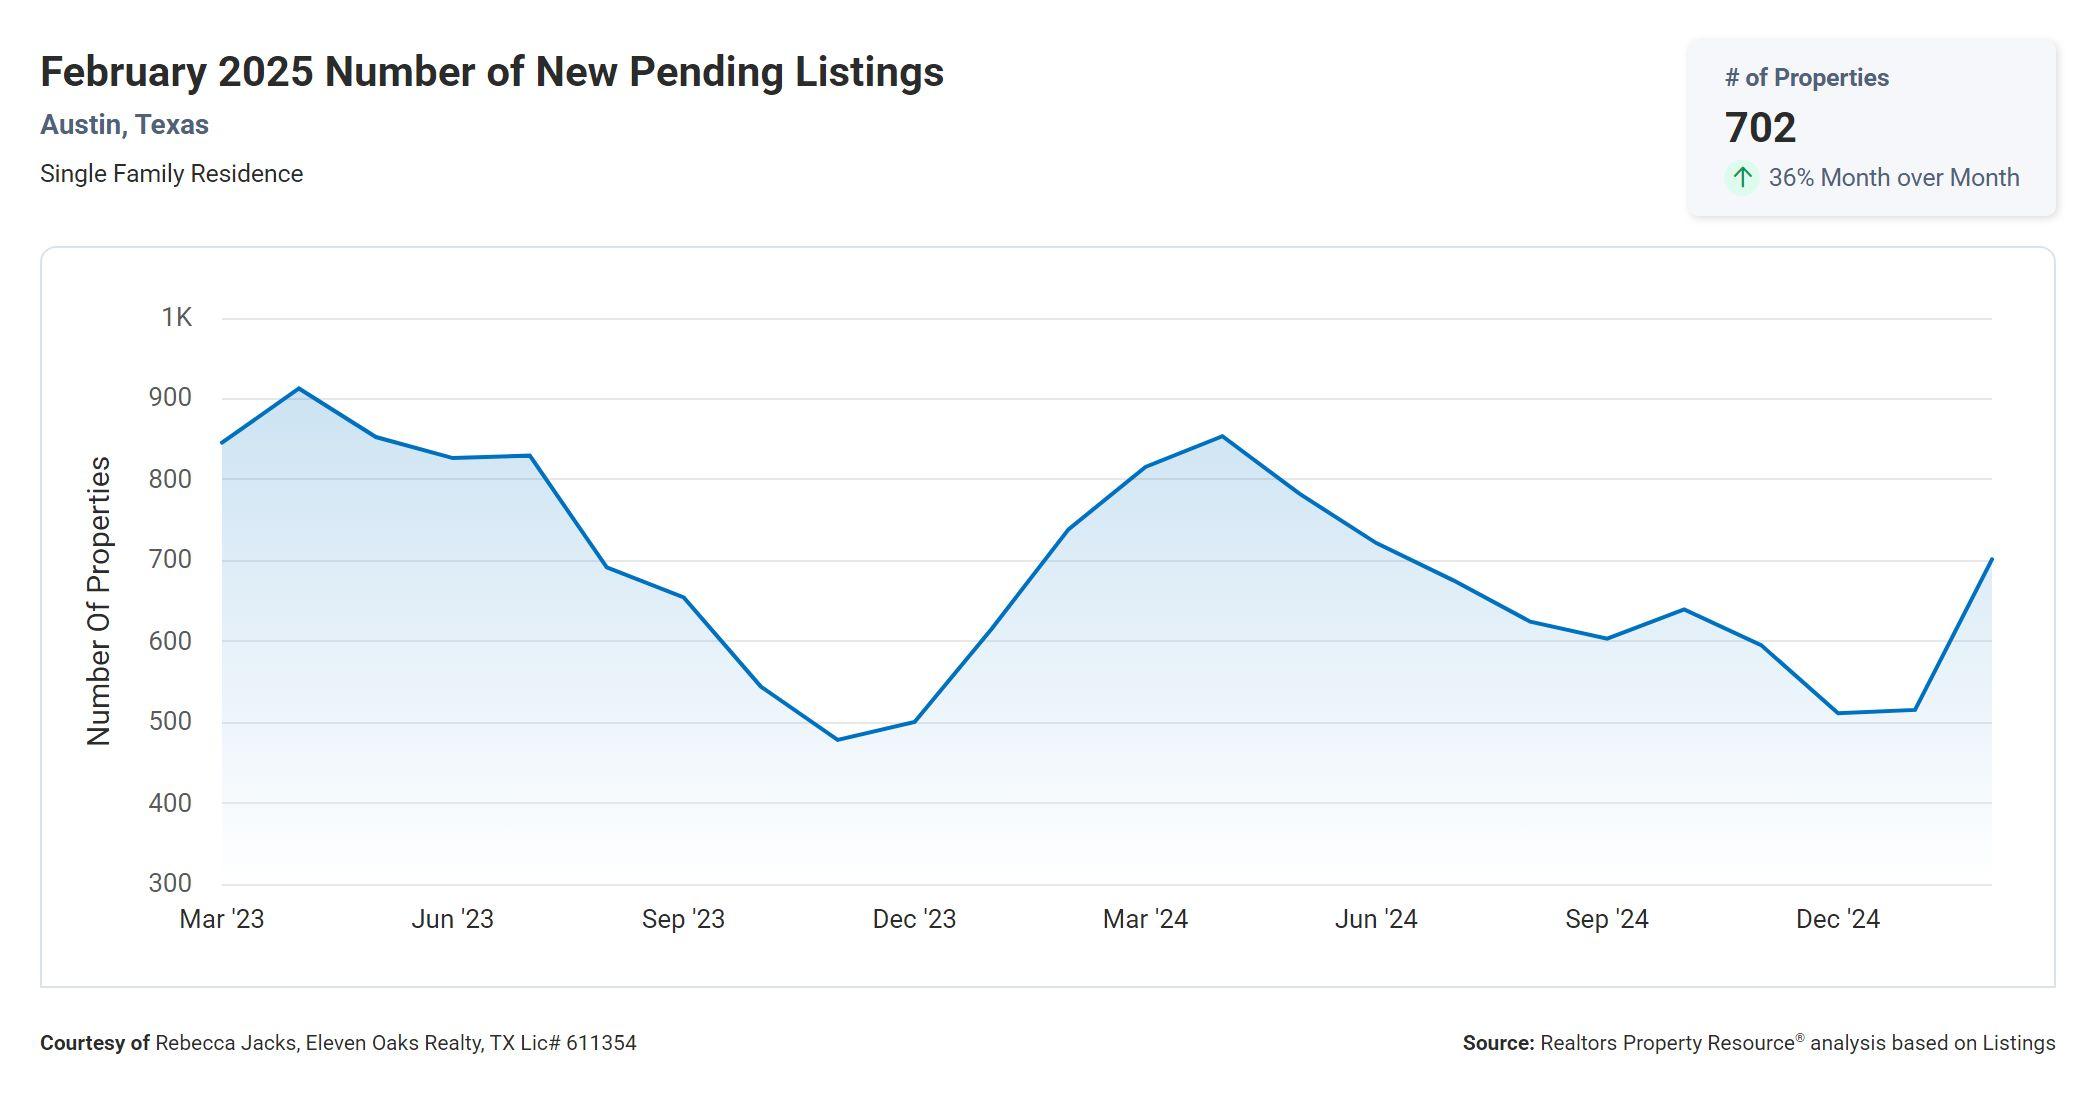Viewport: 2096px width, 1100px height.
Task: Click the 'Dec '23' x-axis label
Action: (914, 919)
